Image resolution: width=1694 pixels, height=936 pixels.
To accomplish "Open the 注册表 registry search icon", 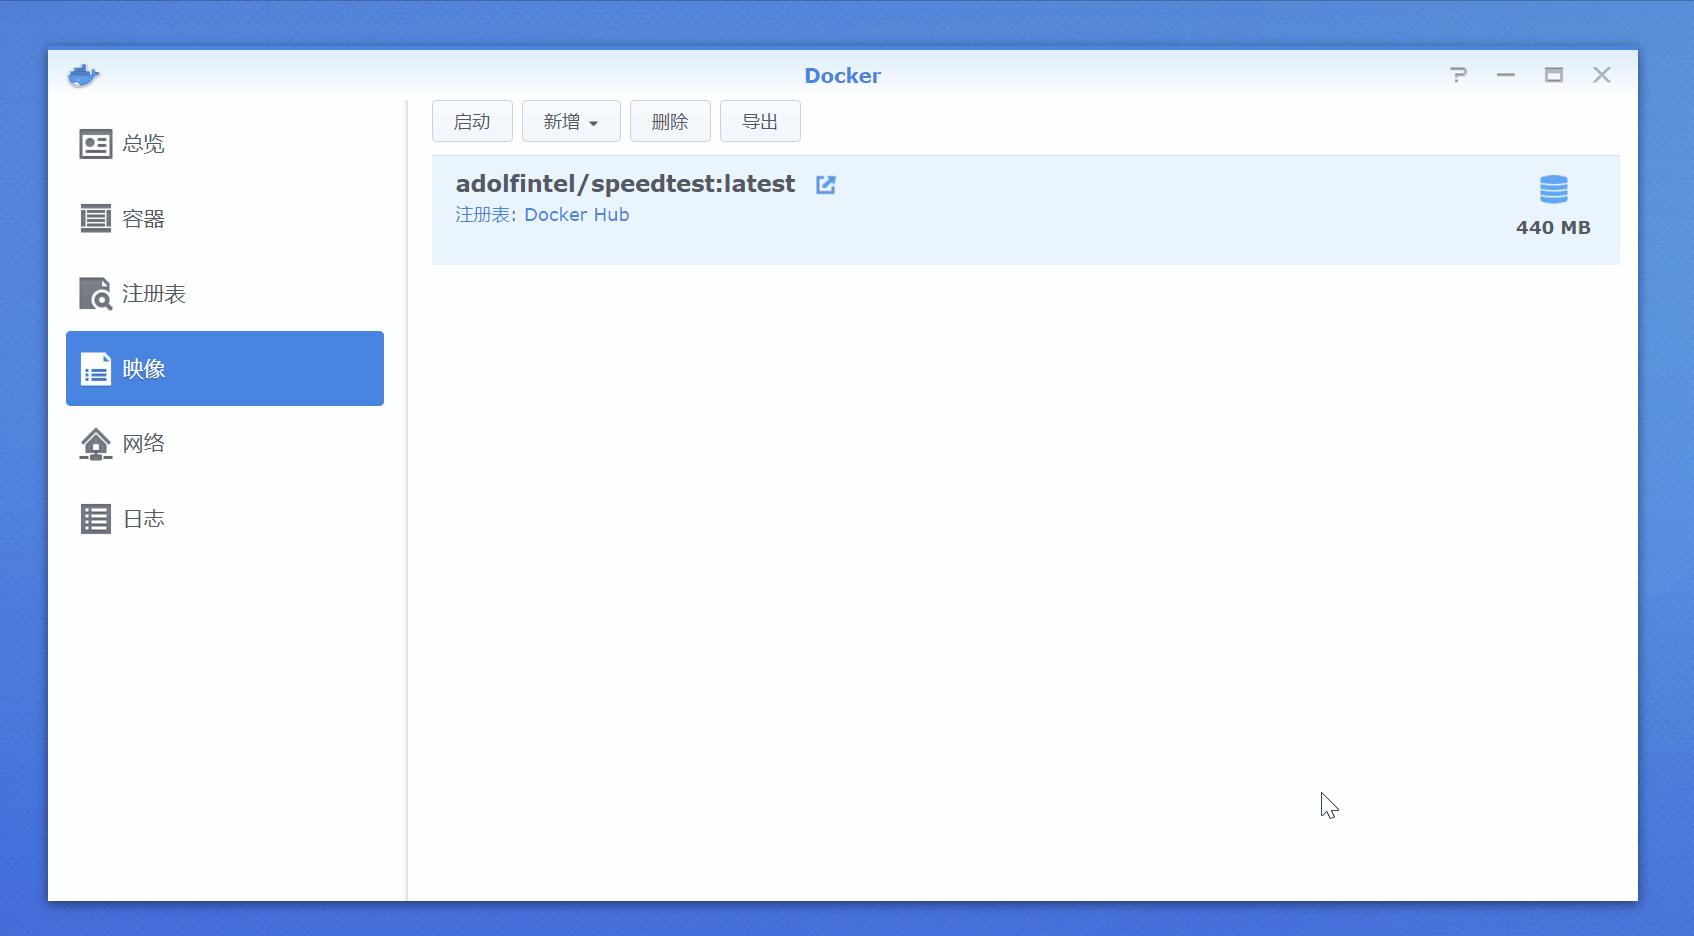I will point(96,294).
